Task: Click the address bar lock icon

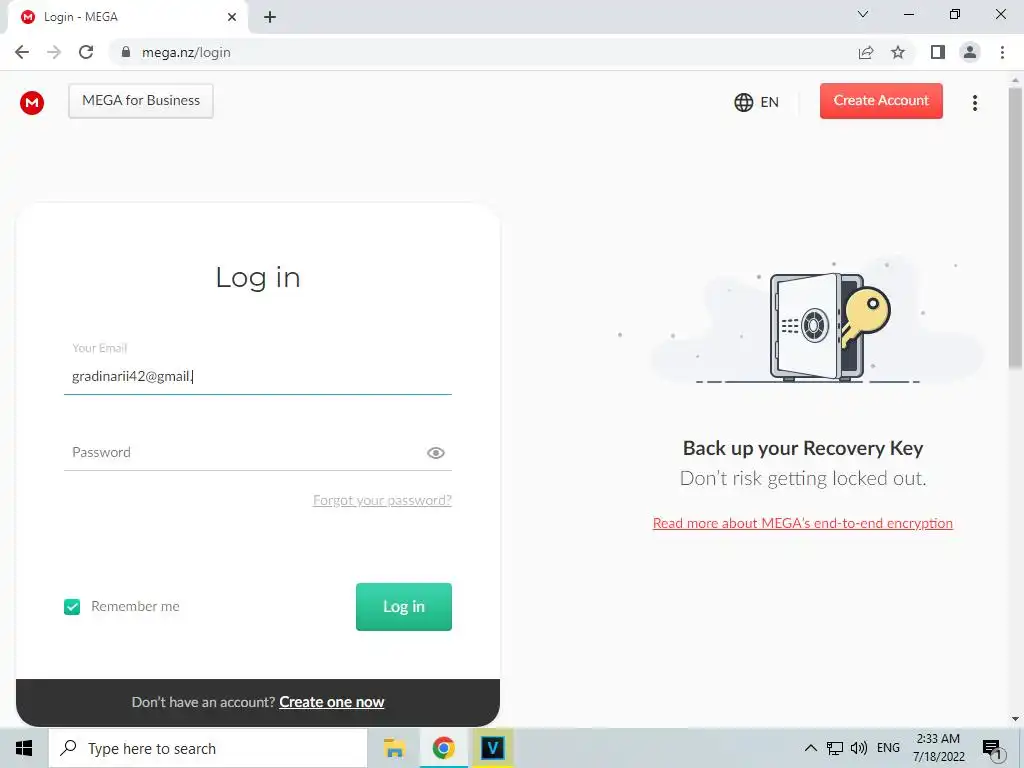Action: 125,52
